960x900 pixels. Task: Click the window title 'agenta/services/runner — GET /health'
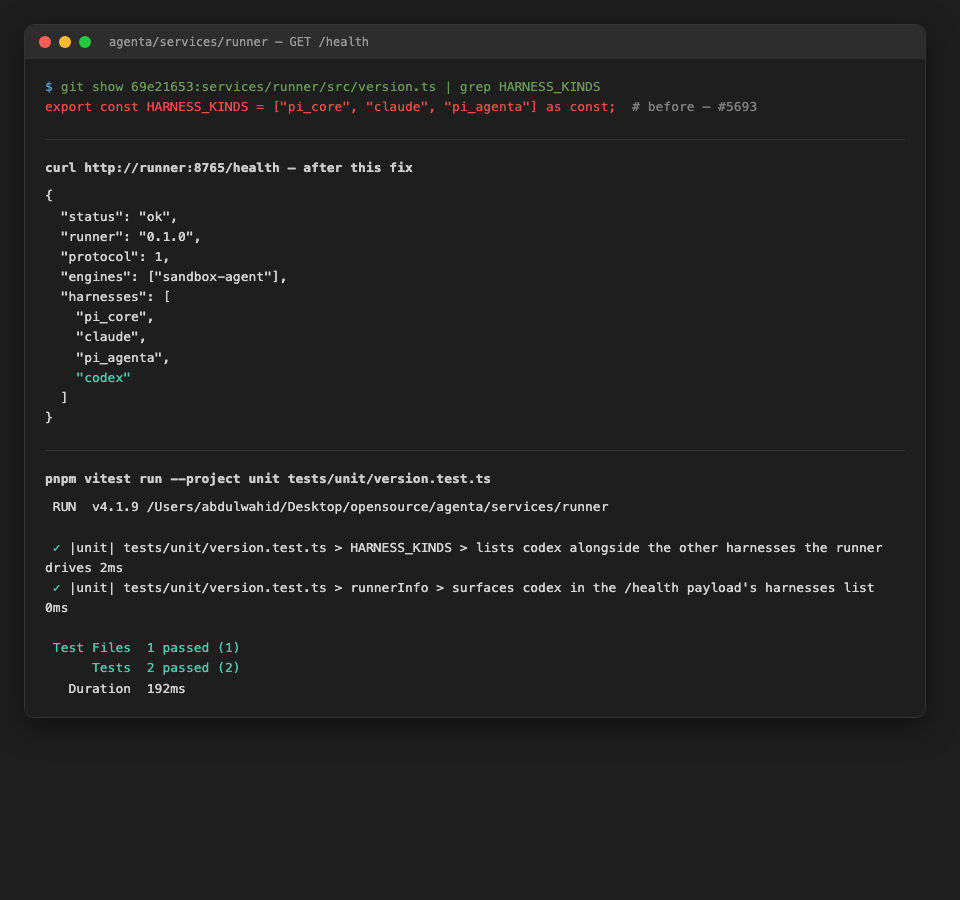(239, 42)
